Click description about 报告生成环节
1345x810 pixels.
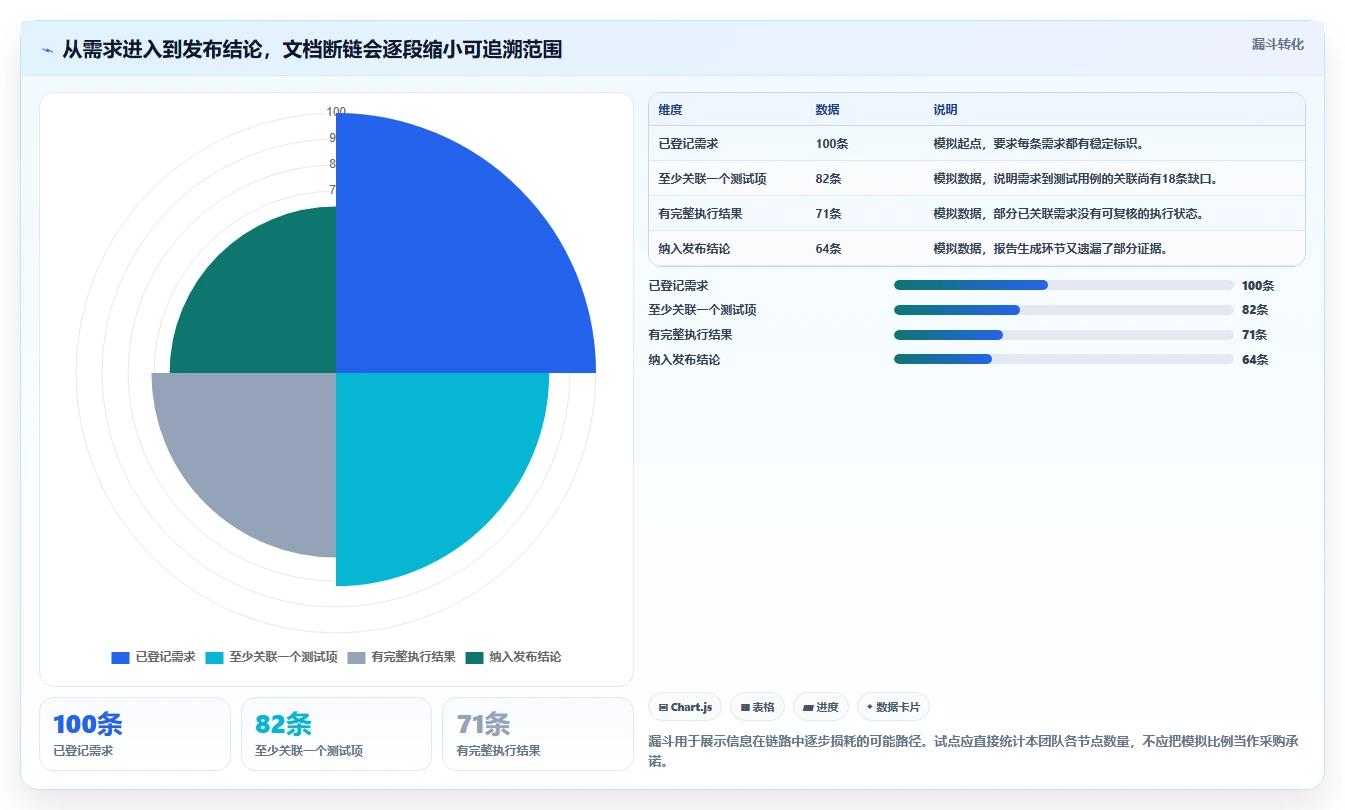1050,249
